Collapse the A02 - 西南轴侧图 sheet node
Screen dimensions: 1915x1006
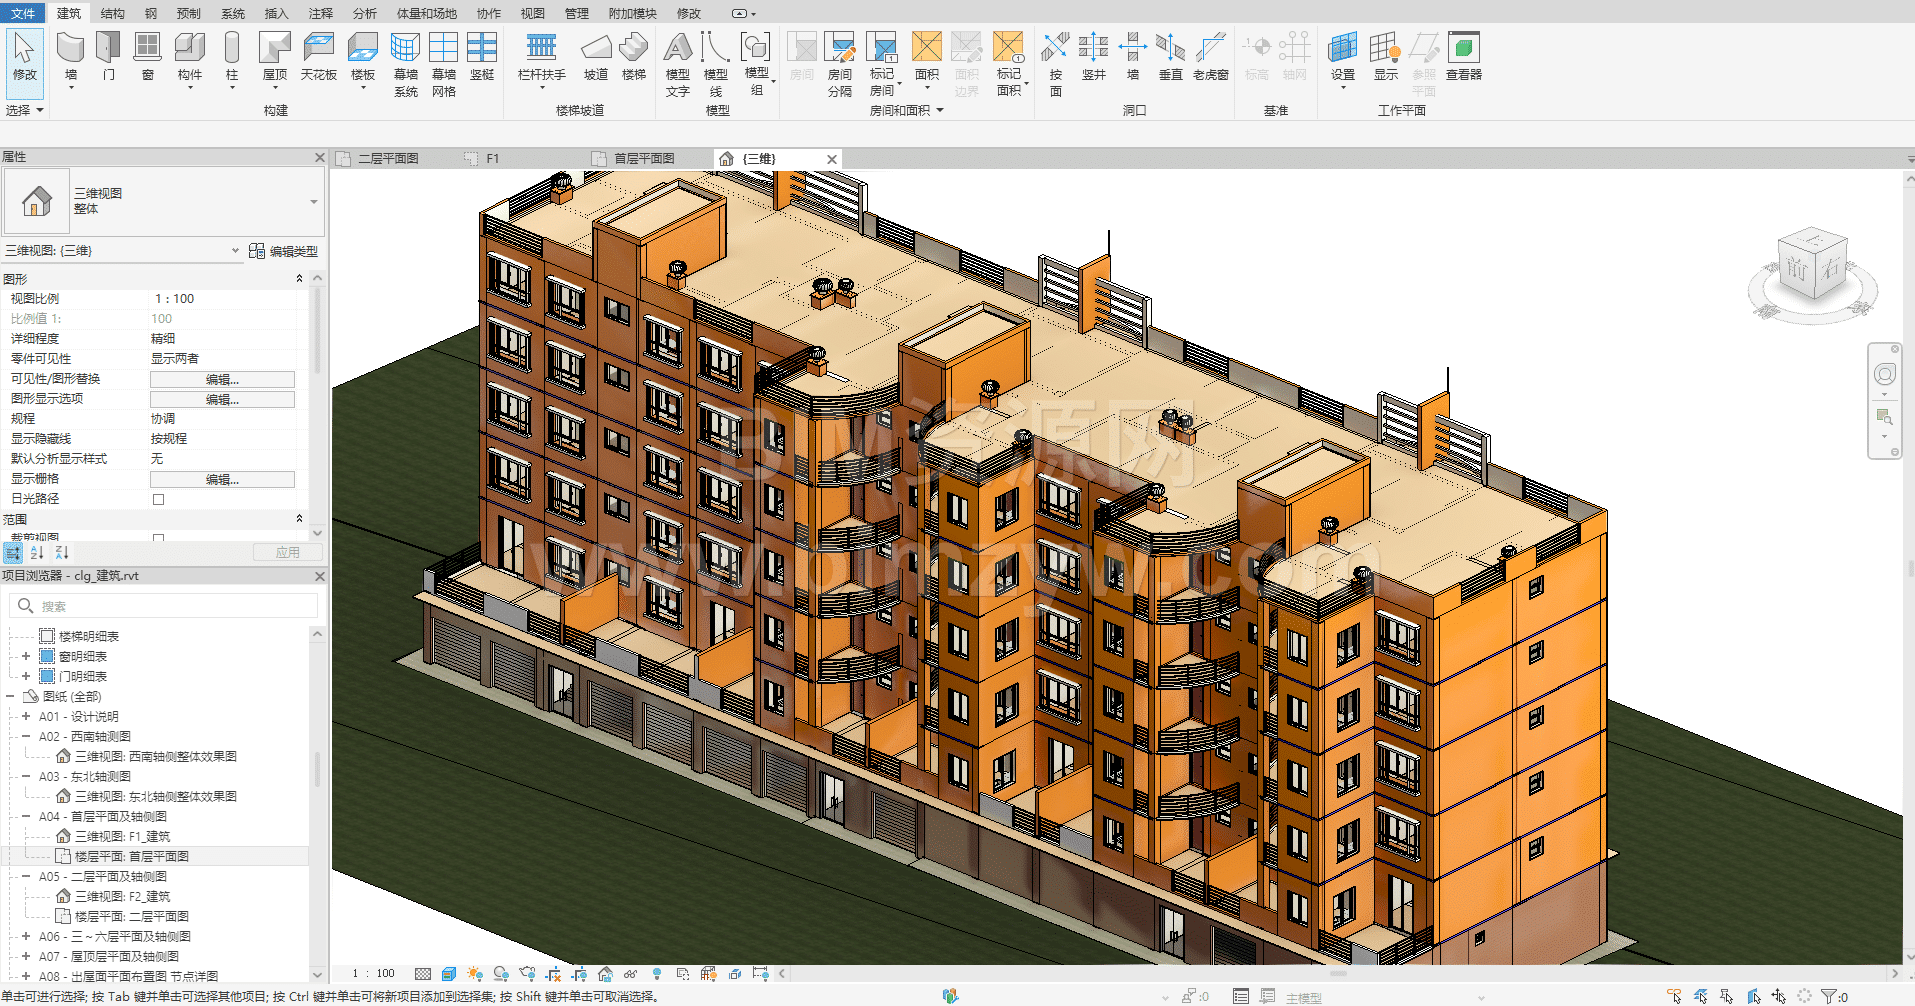tap(26, 736)
